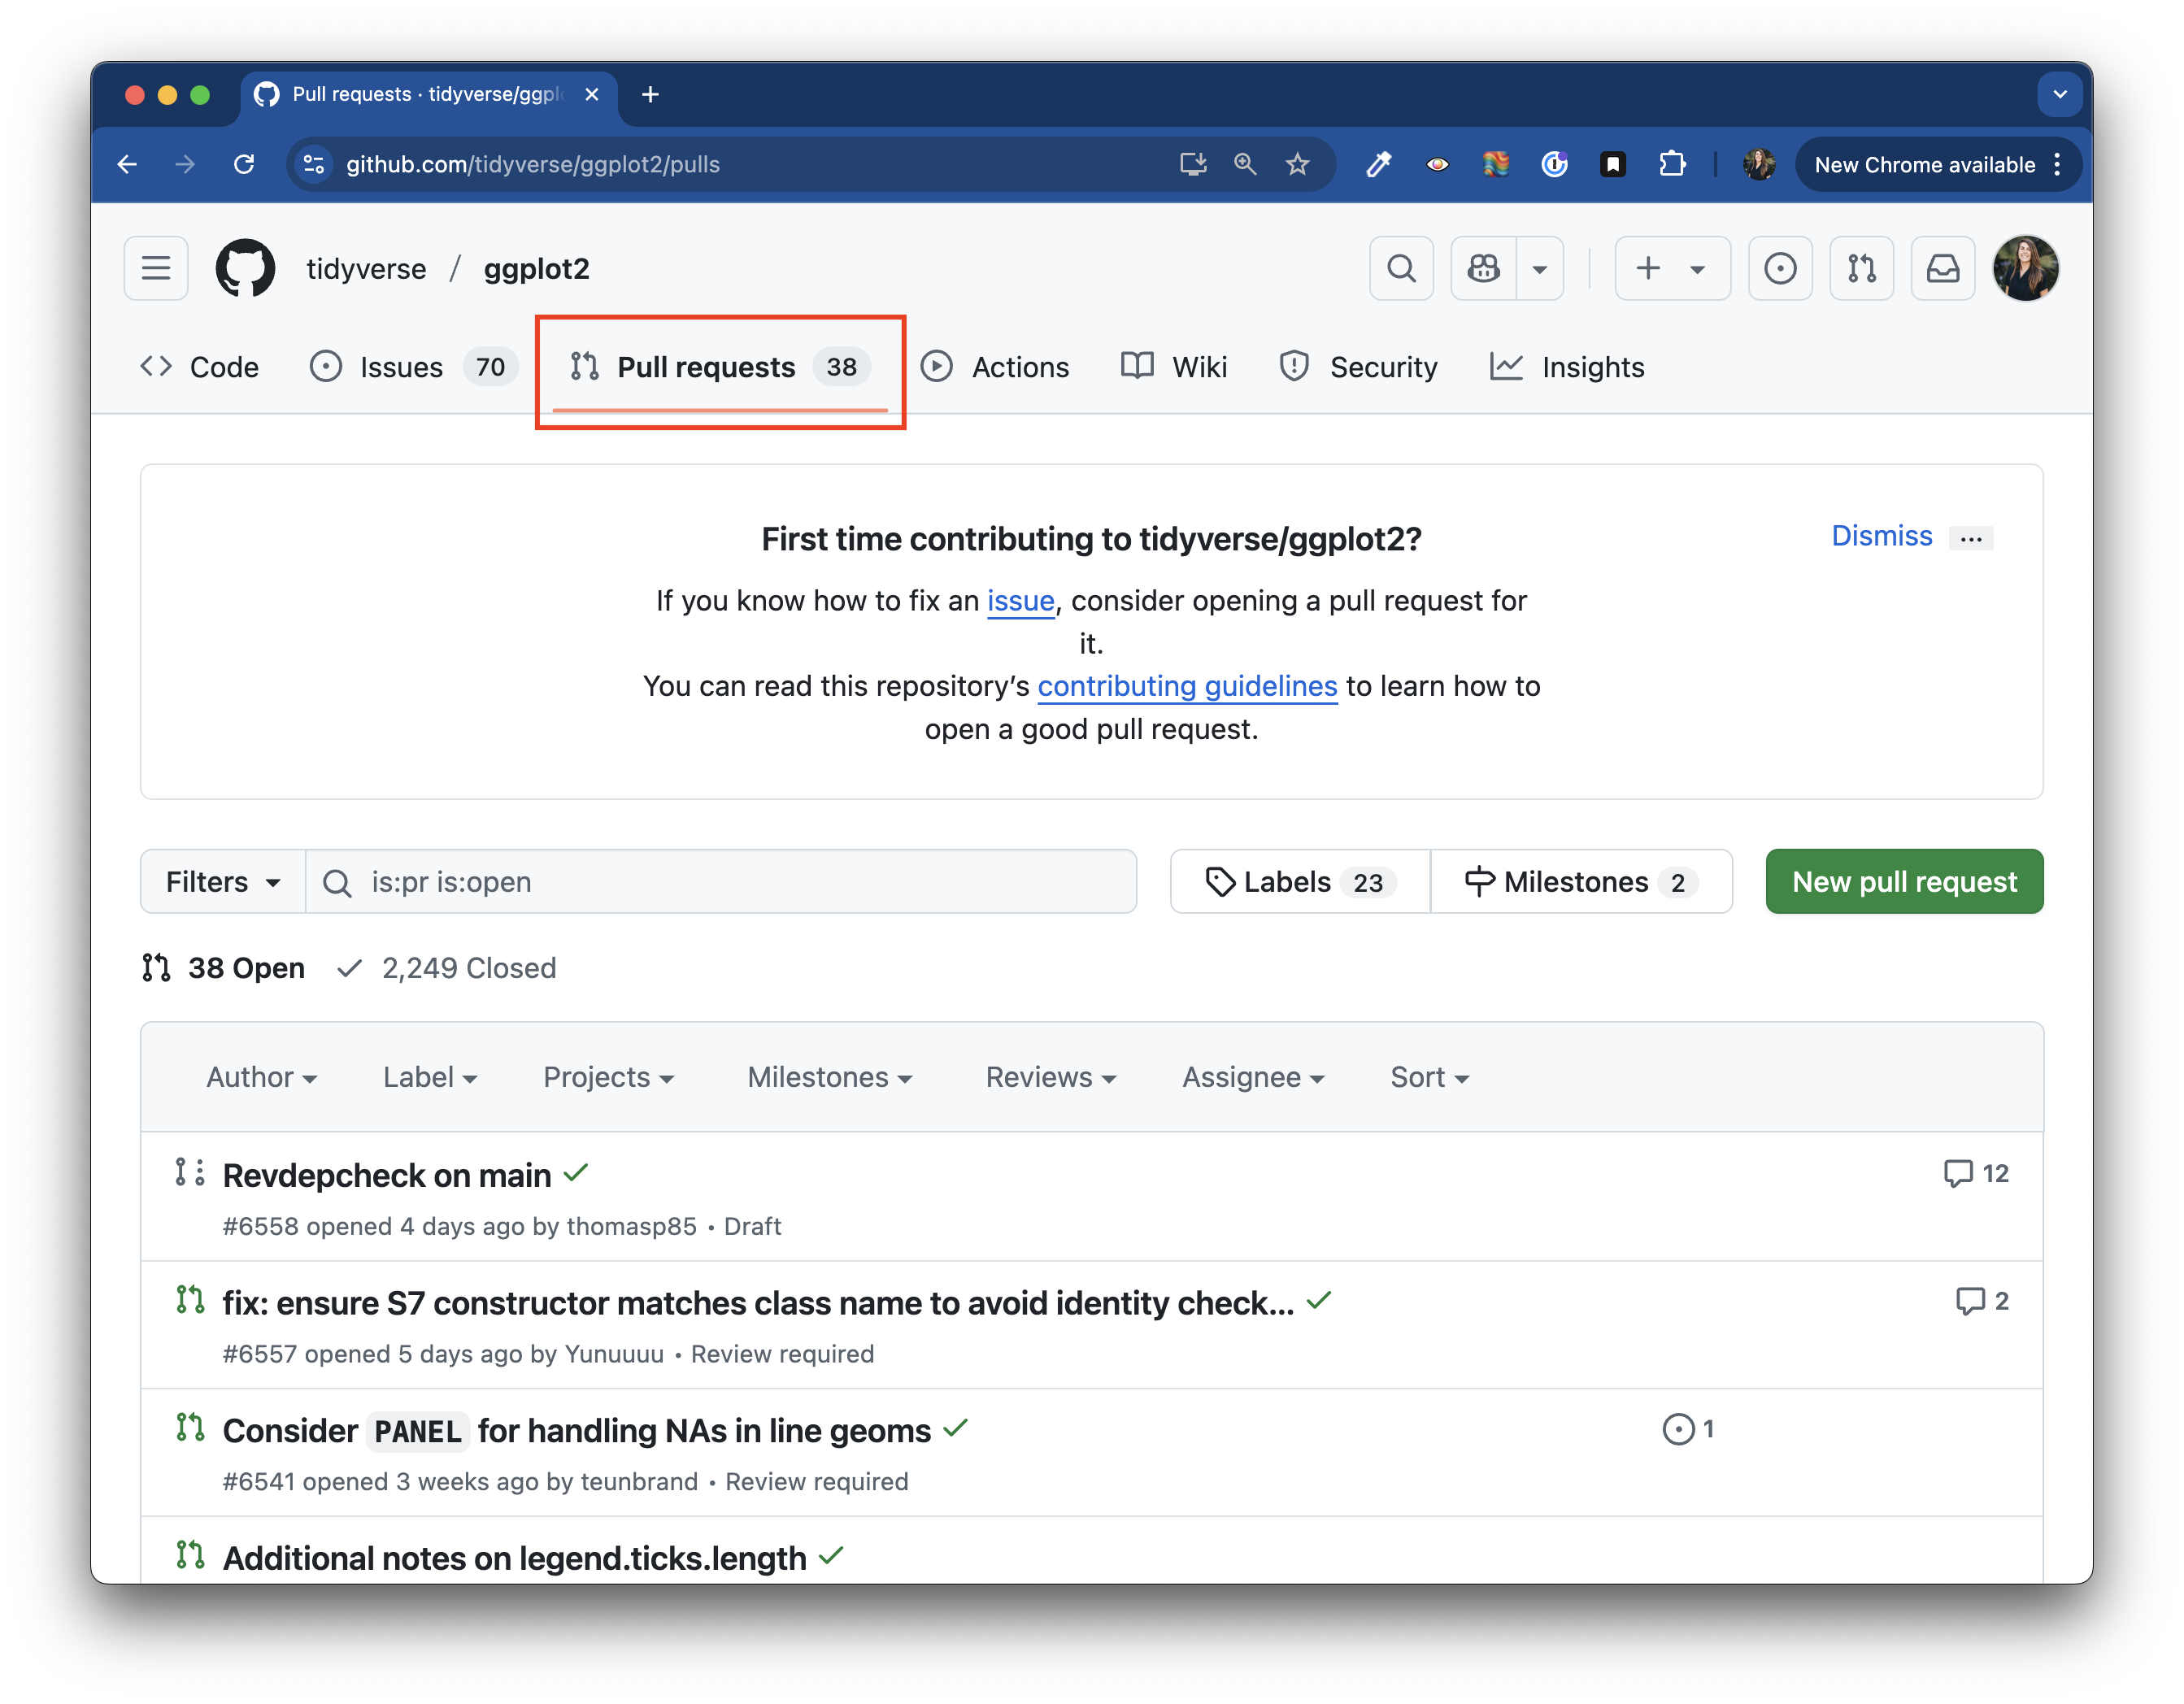Open the hamburger navigation menu
This screenshot has height=1704, width=2184.
tap(156, 268)
